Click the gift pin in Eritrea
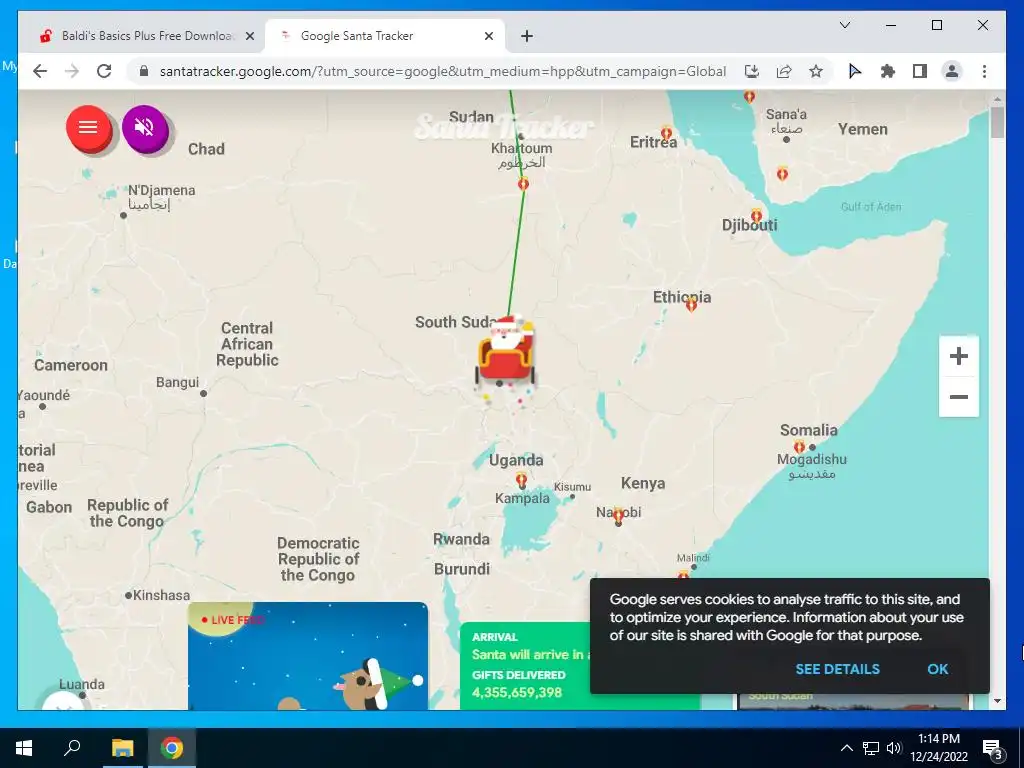This screenshot has height=768, width=1024. [666, 133]
